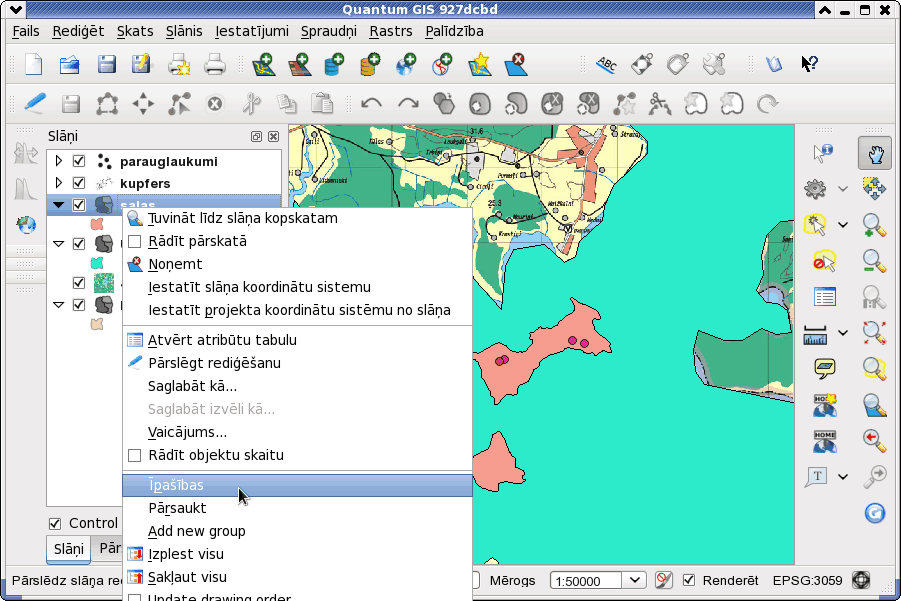The height and width of the screenshot is (601, 901).
Task: Expand the kupfers layer tree
Action: [59, 183]
